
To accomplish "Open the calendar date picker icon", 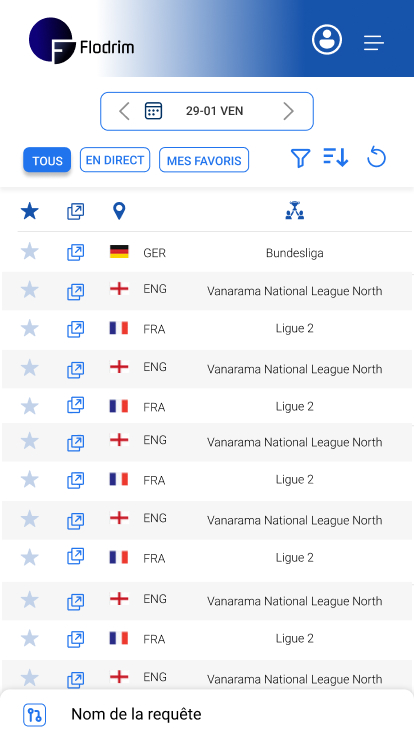I will tap(153, 111).
